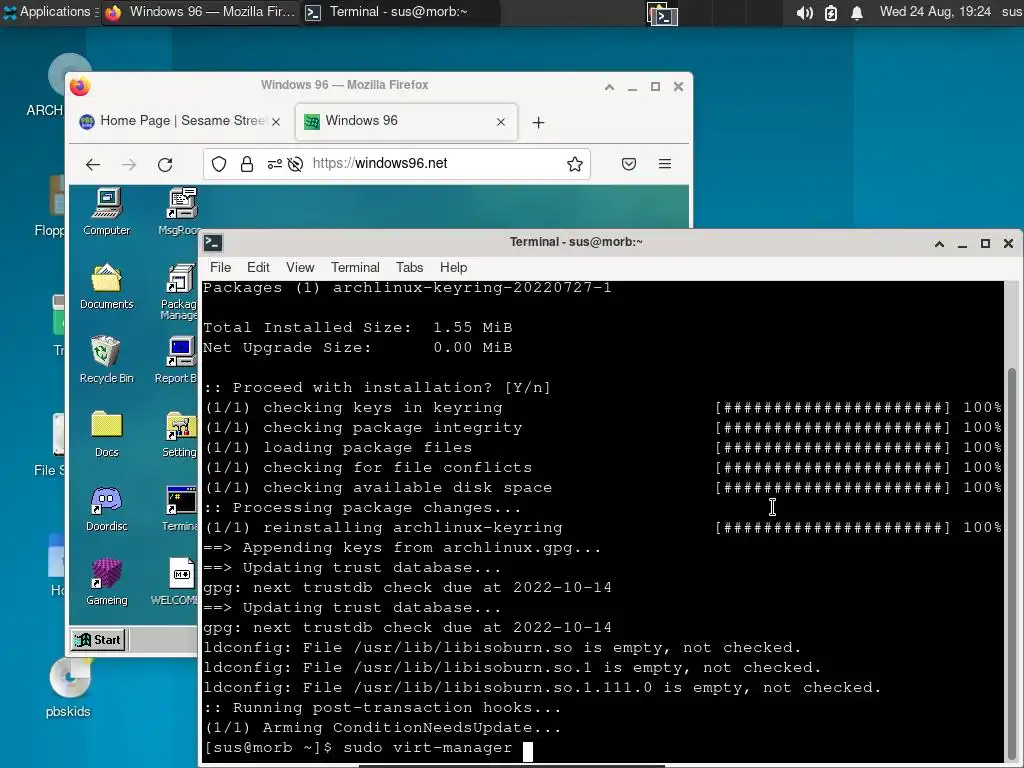Open the WELCOME markdown file icon
The width and height of the screenshot is (1024, 768).
[174, 582]
